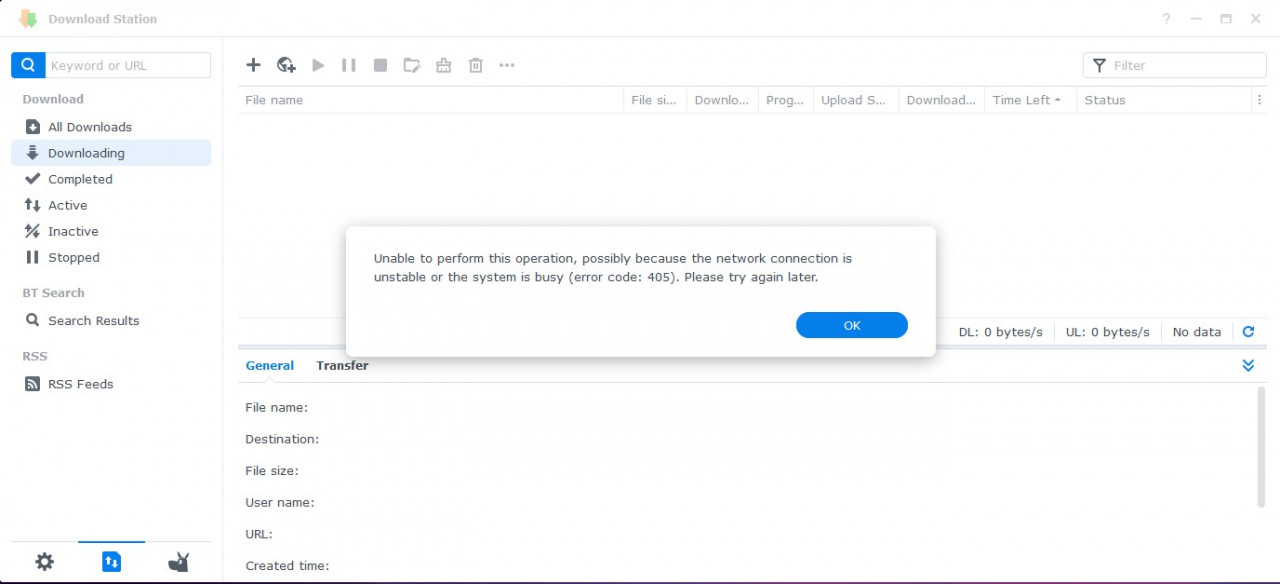This screenshot has width=1280, height=584.
Task: Dismiss the error dialog with OK
Action: click(x=851, y=325)
